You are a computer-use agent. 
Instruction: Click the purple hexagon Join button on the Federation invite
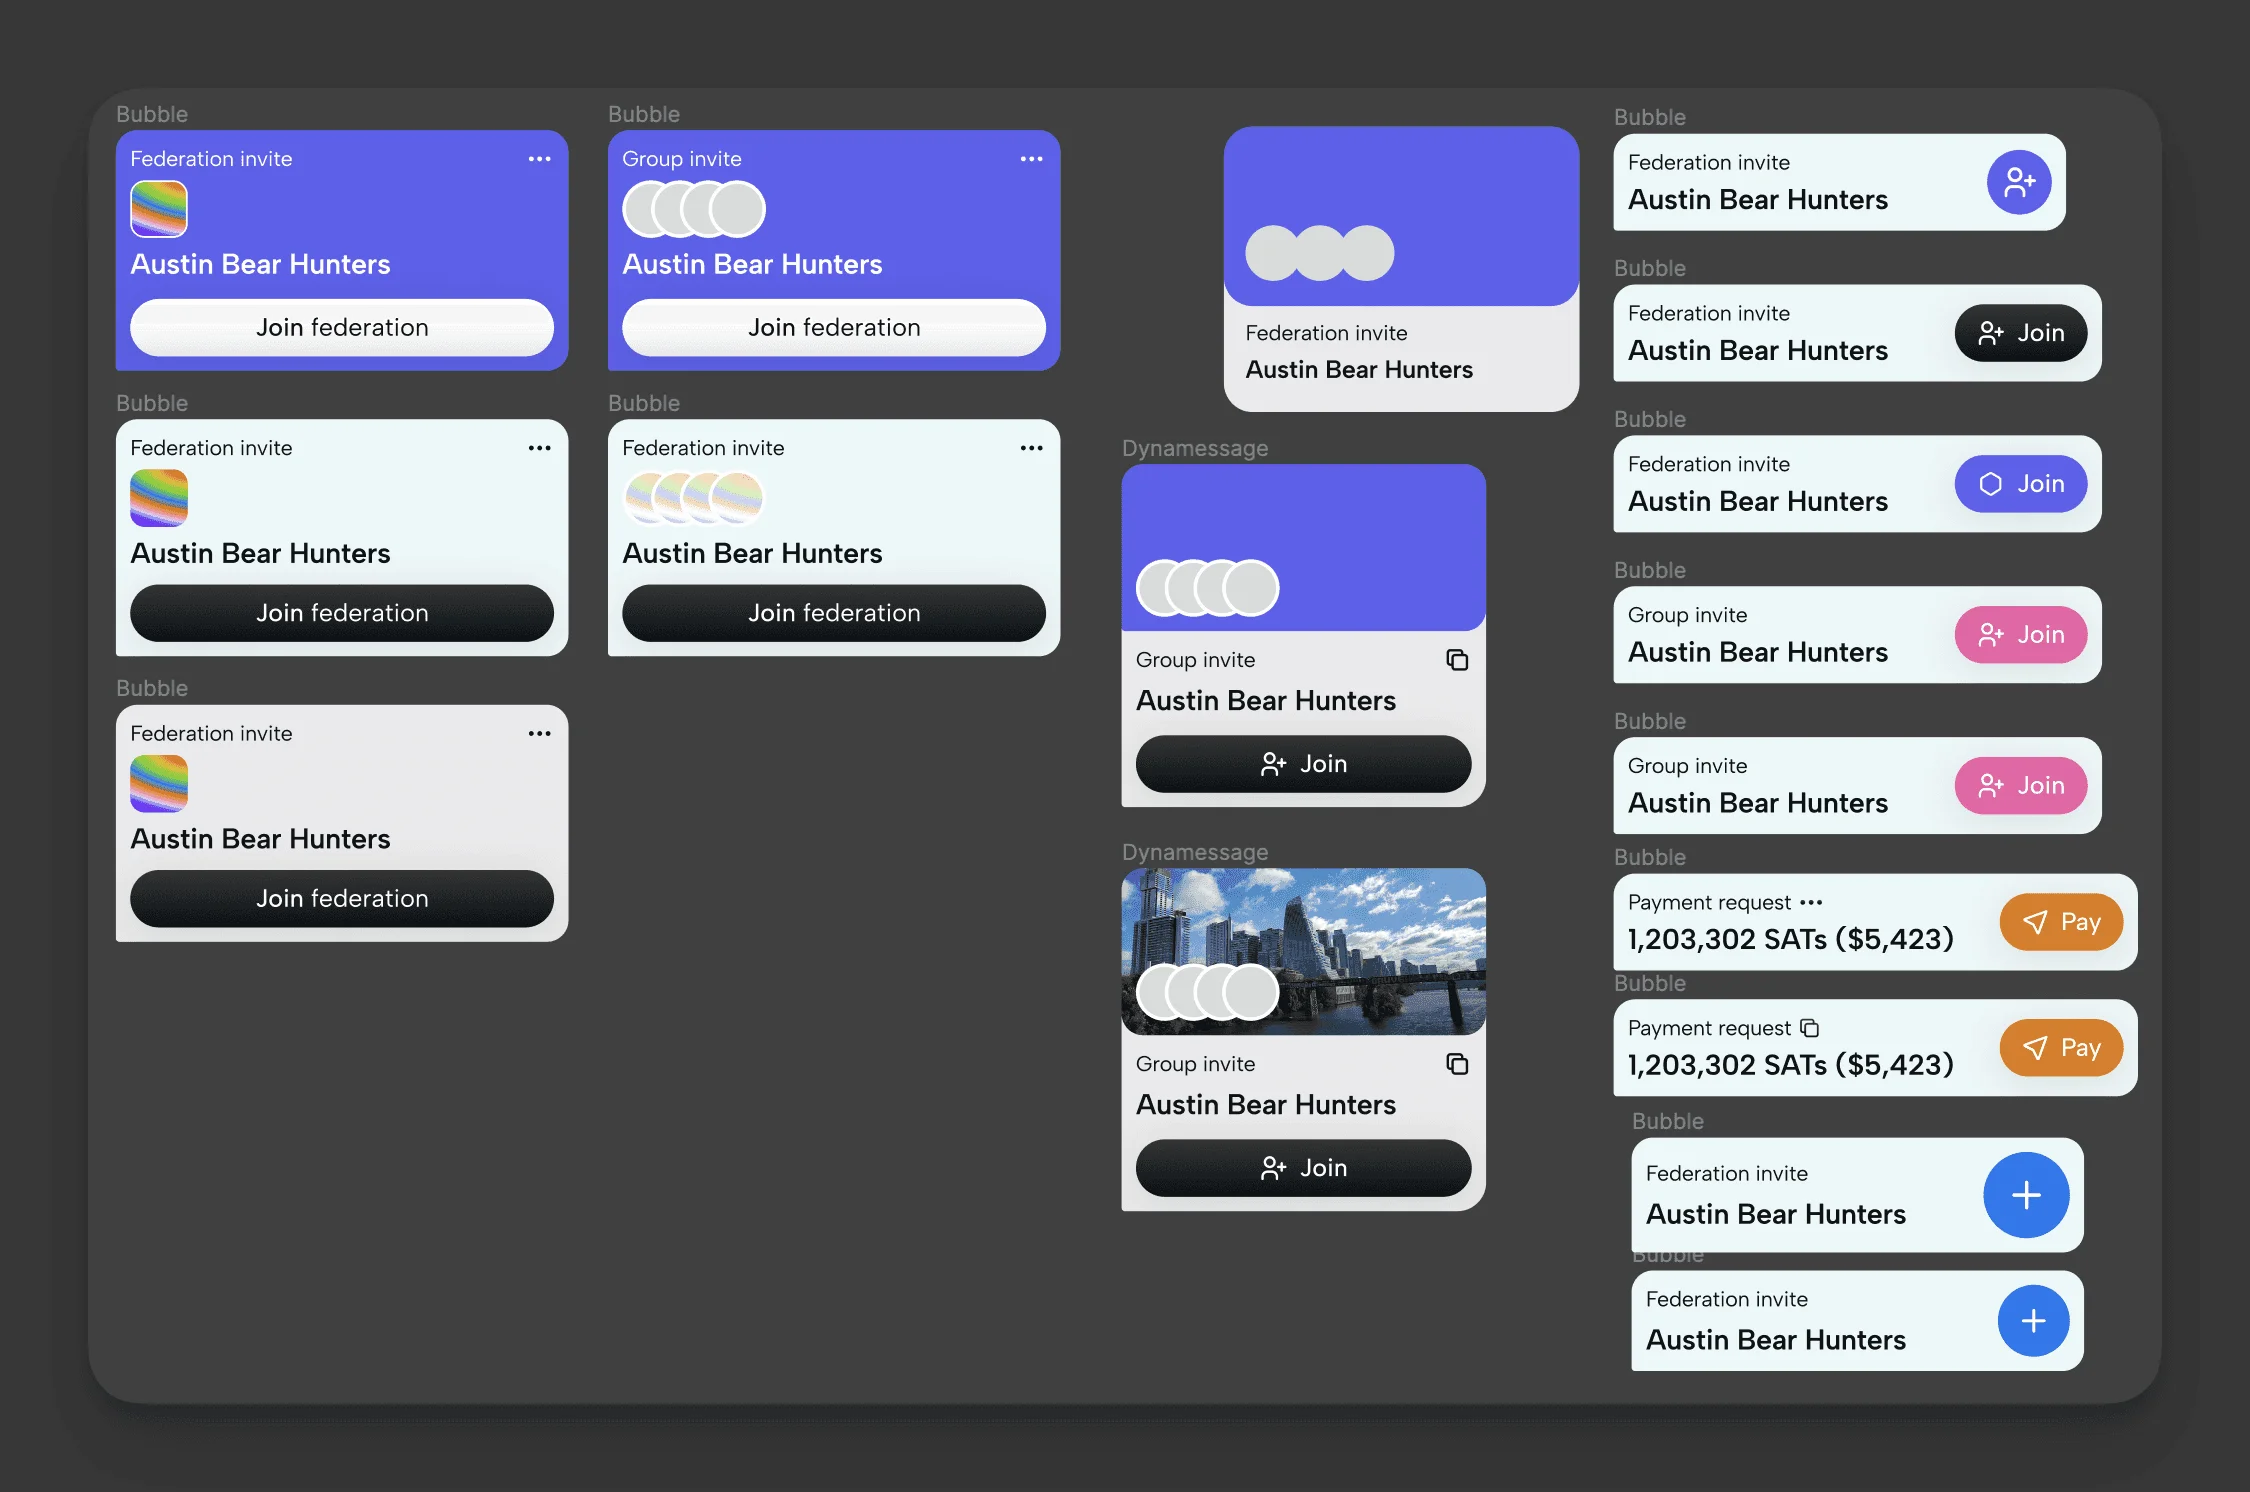(x=2020, y=483)
